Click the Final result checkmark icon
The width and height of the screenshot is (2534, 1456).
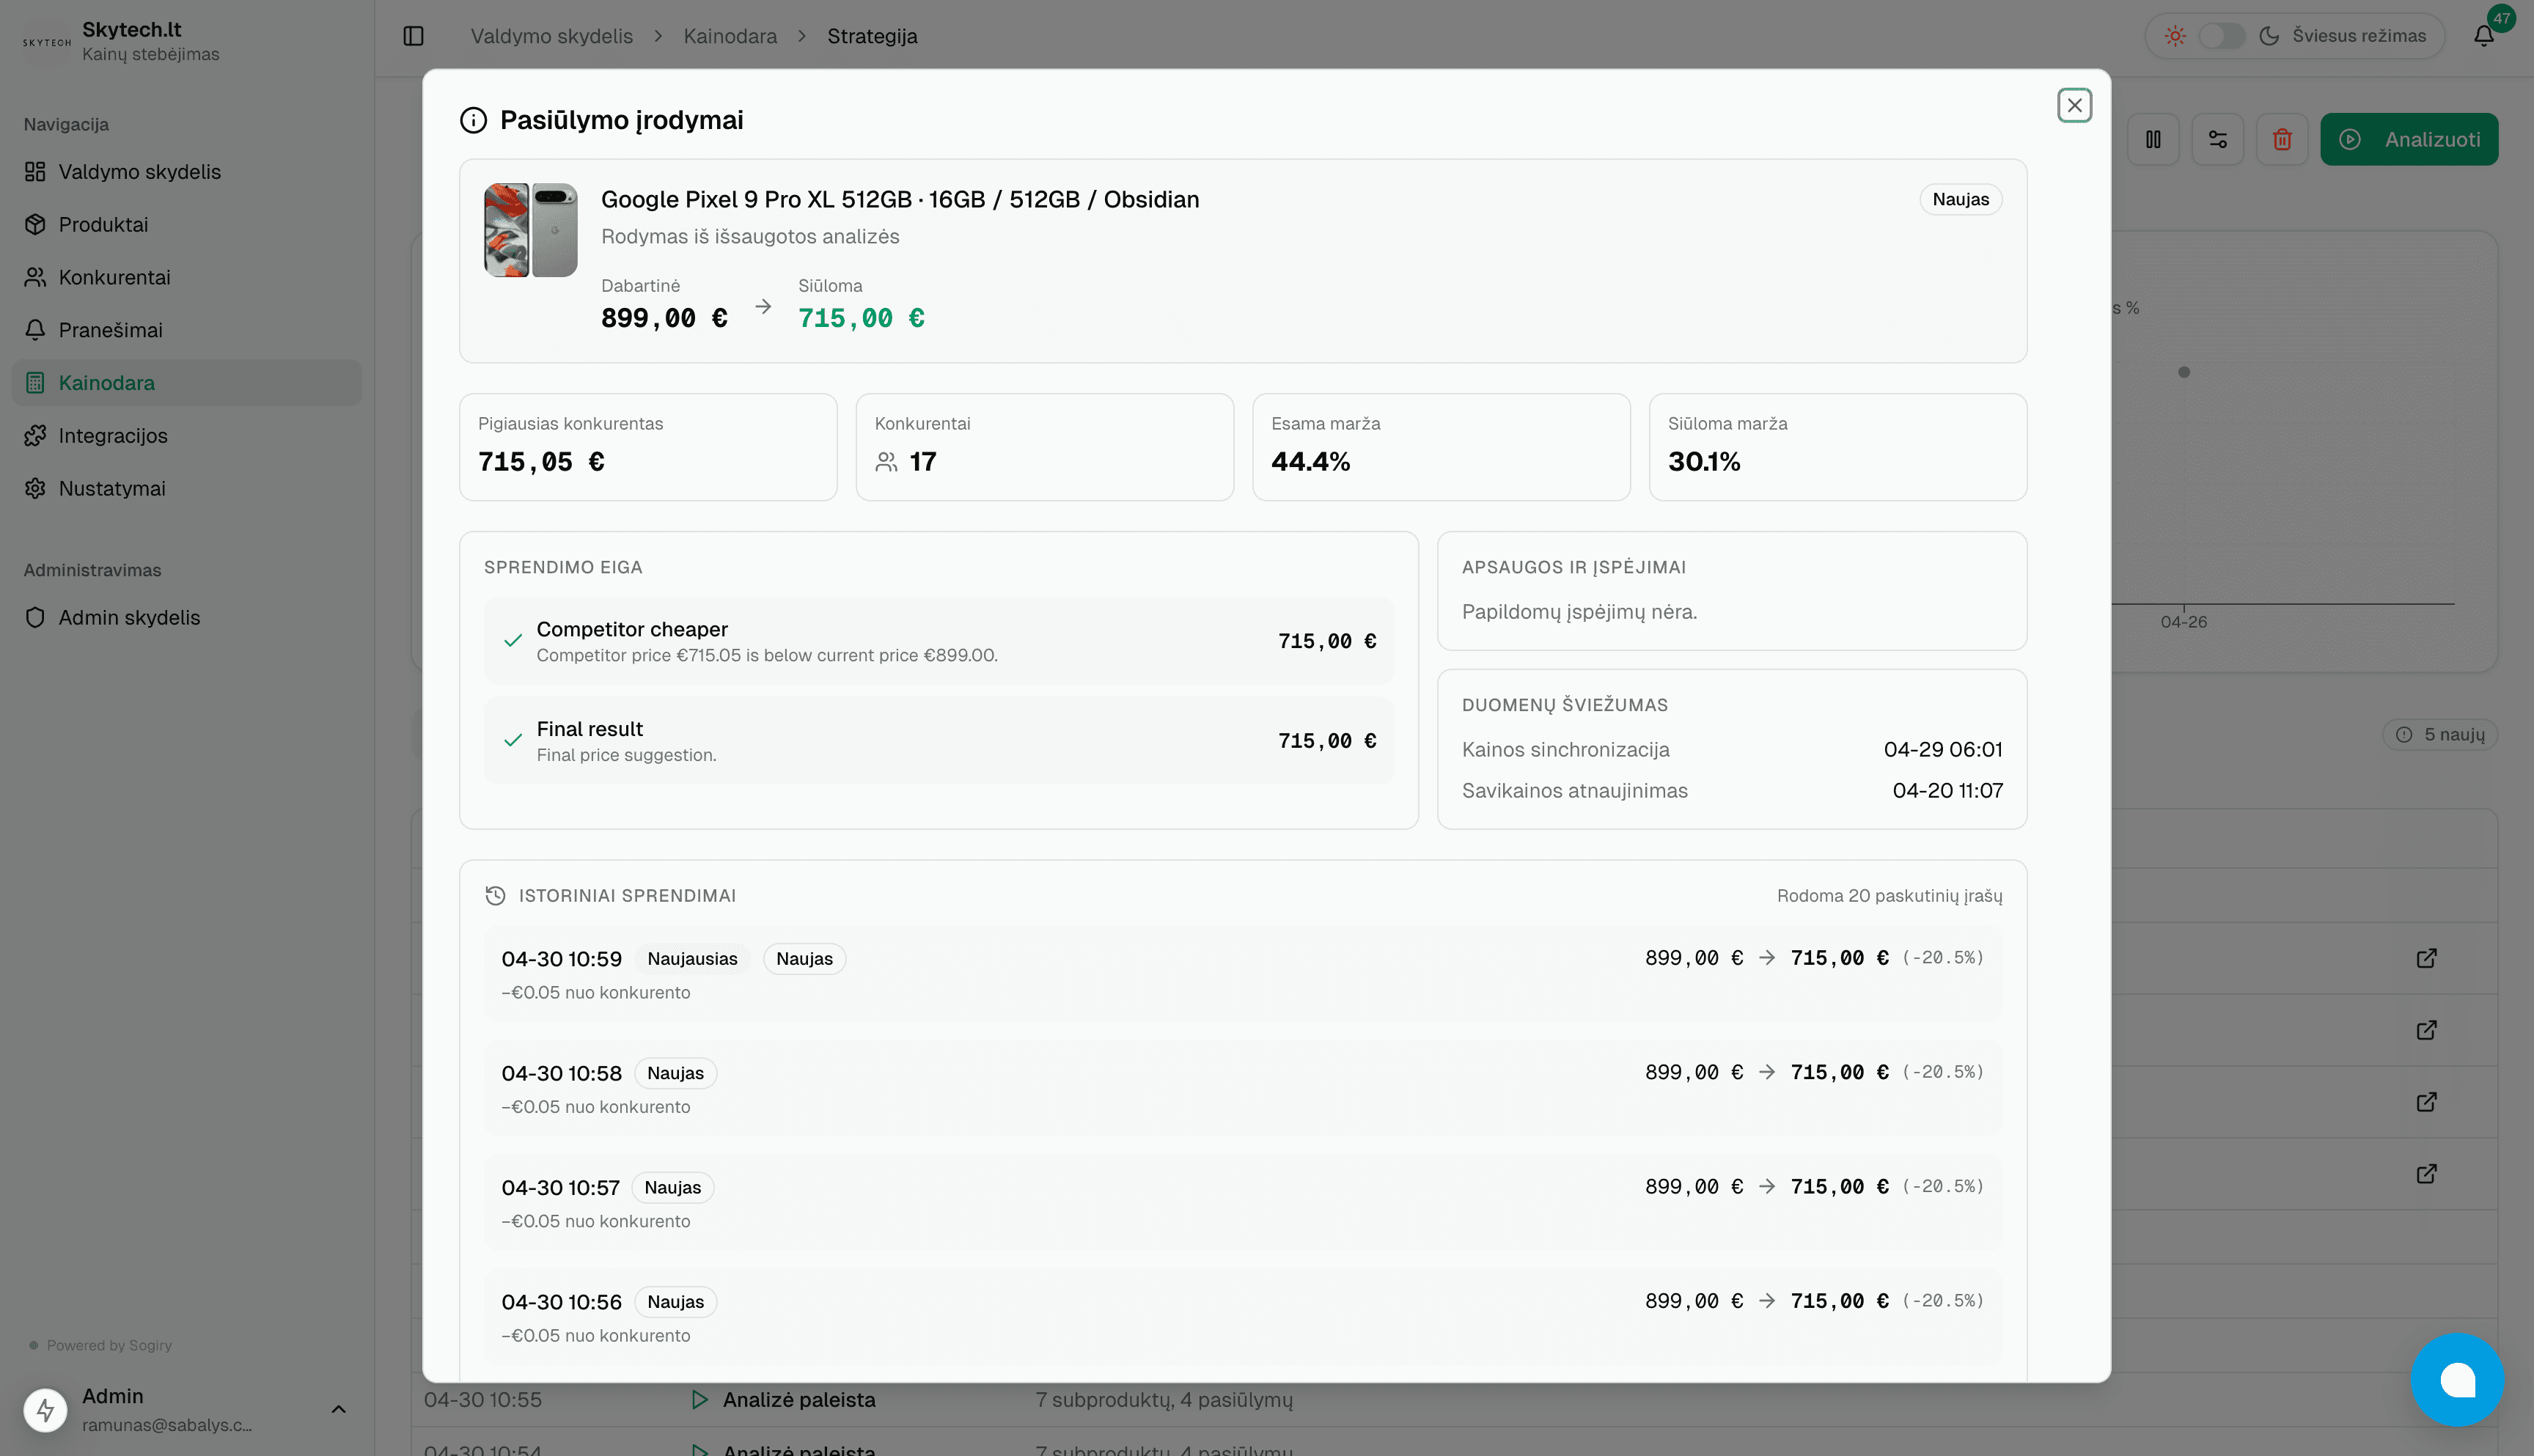pyautogui.click(x=513, y=740)
